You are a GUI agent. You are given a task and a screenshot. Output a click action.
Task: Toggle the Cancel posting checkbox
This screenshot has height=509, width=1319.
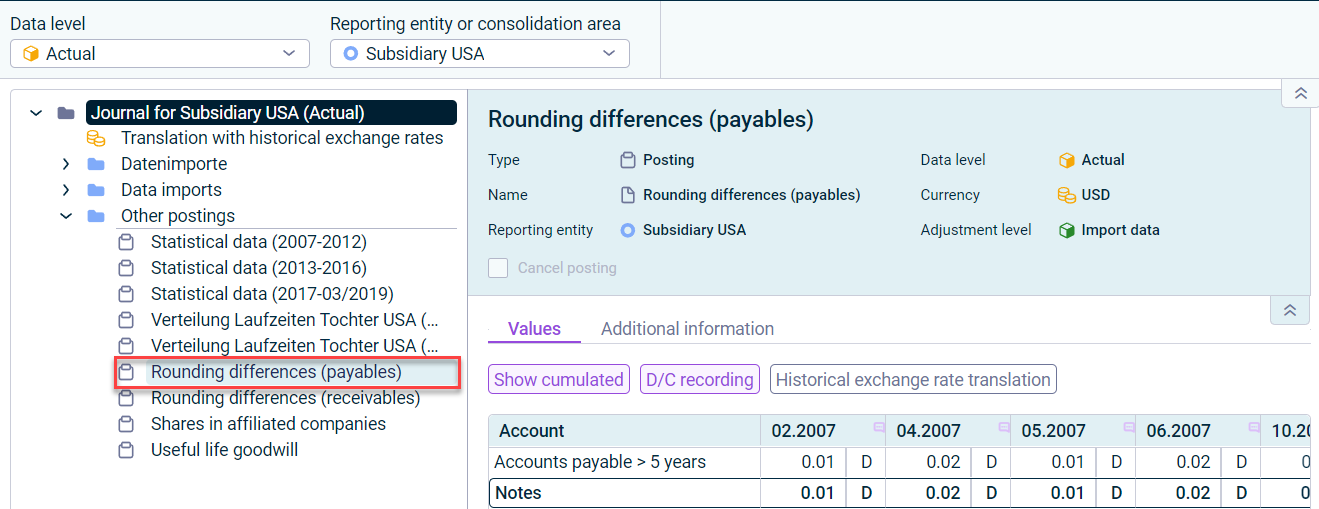click(498, 268)
